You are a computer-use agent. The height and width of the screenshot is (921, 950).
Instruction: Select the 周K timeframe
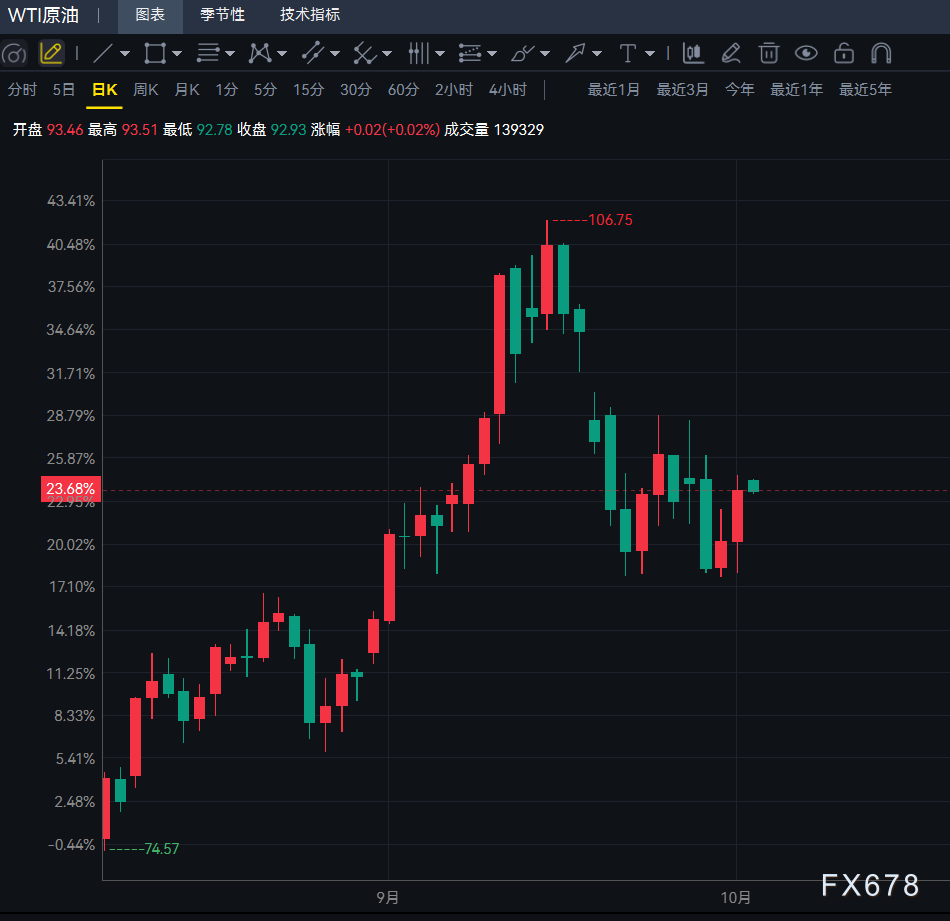pos(145,90)
